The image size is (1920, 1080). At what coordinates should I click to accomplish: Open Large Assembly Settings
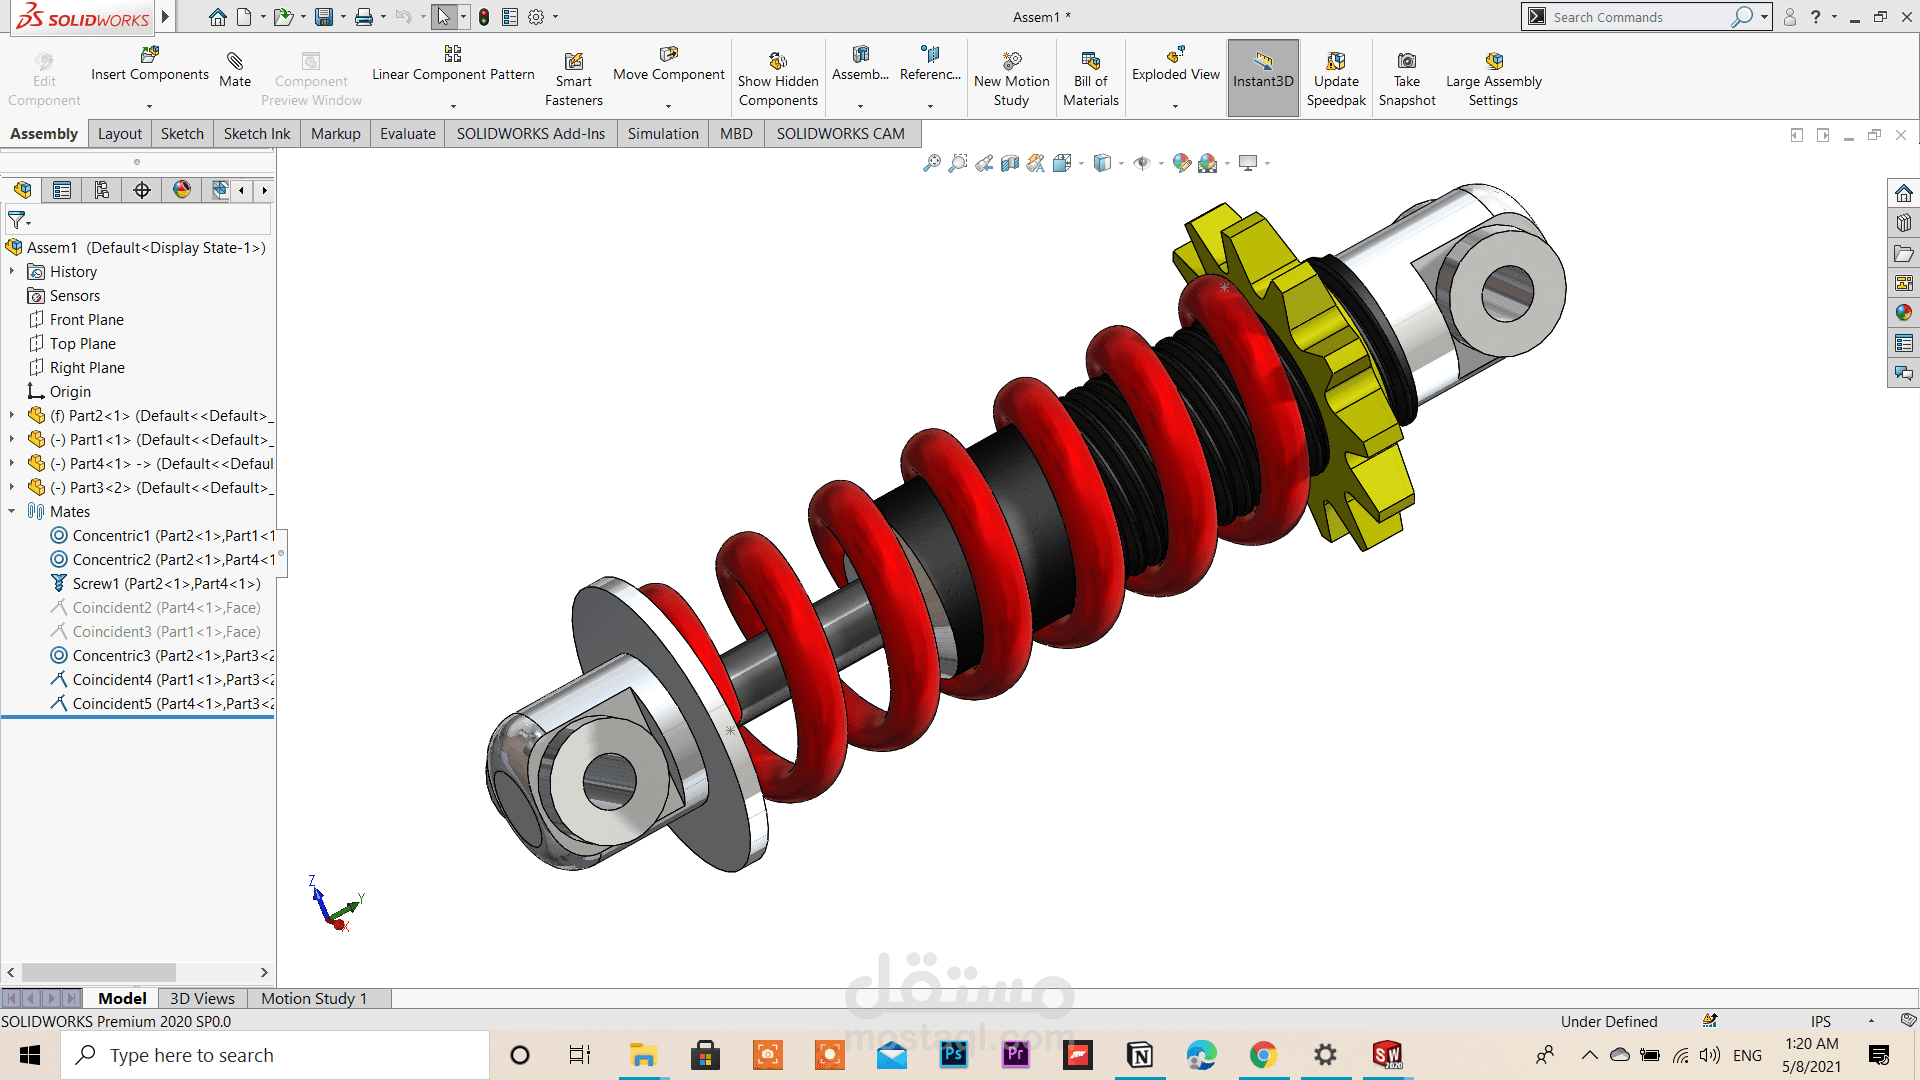pos(1493,77)
